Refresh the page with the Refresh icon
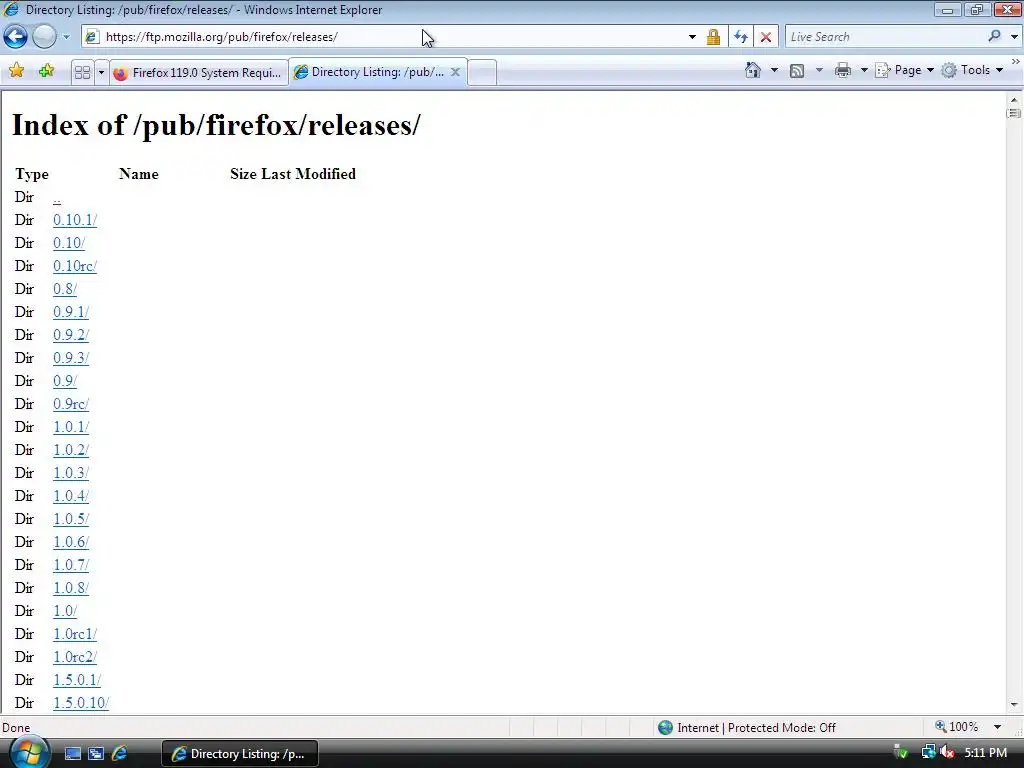Viewport: 1024px width, 768px height. click(x=741, y=37)
